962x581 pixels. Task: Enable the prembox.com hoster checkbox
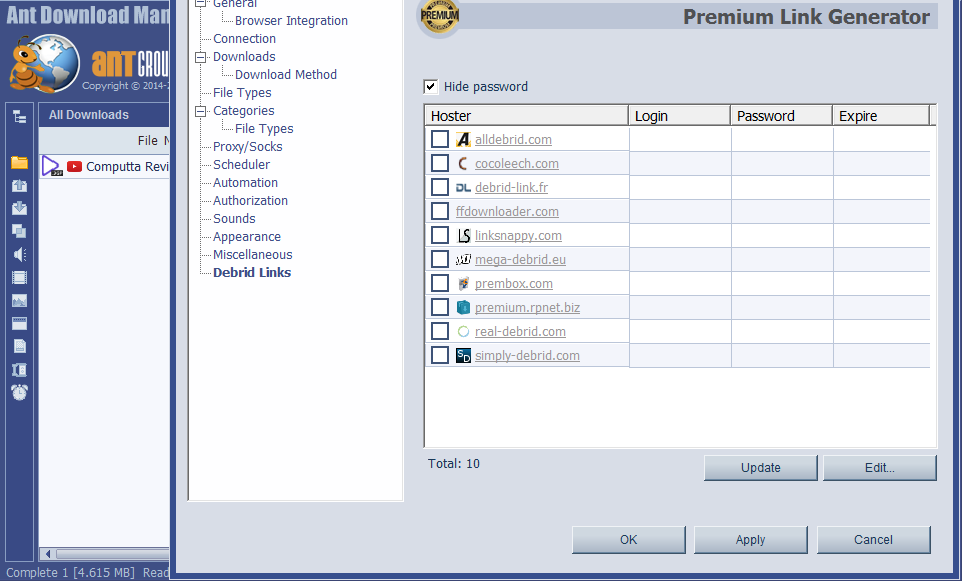click(x=440, y=283)
